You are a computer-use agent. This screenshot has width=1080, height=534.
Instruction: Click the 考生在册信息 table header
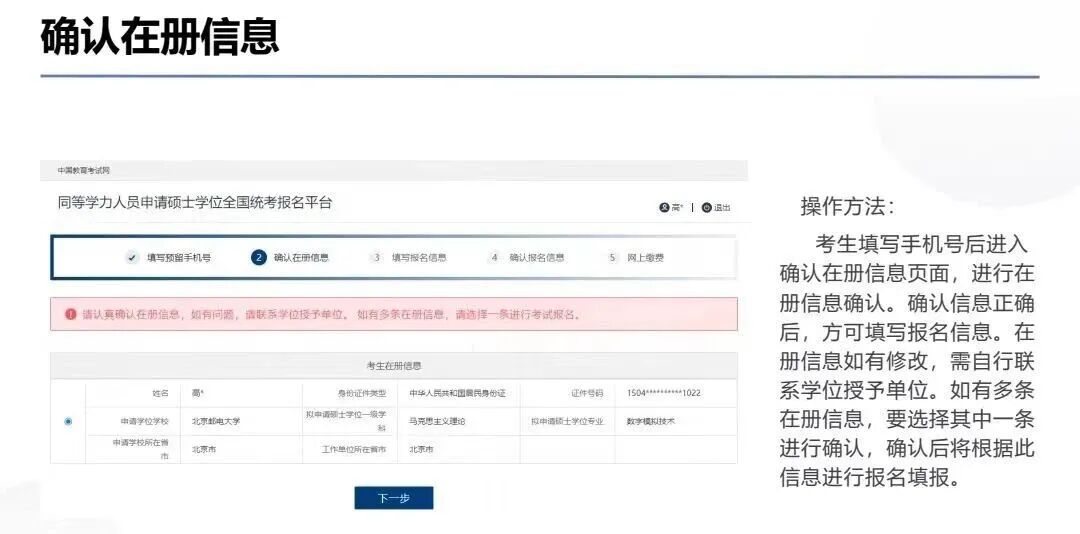pos(394,366)
